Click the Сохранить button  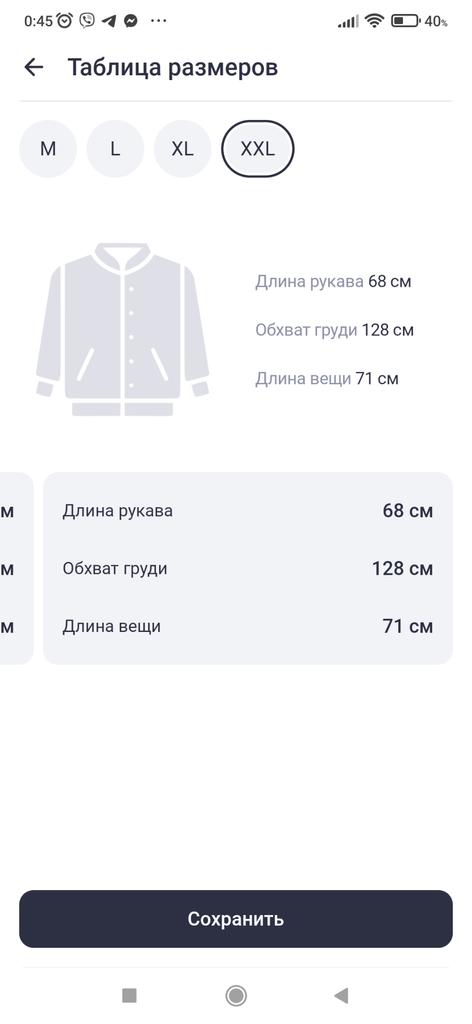click(236, 919)
